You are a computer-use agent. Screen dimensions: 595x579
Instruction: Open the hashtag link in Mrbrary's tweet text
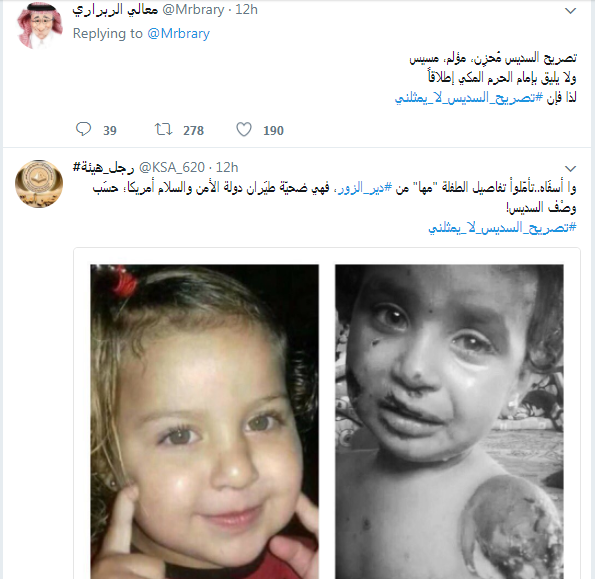pos(469,98)
